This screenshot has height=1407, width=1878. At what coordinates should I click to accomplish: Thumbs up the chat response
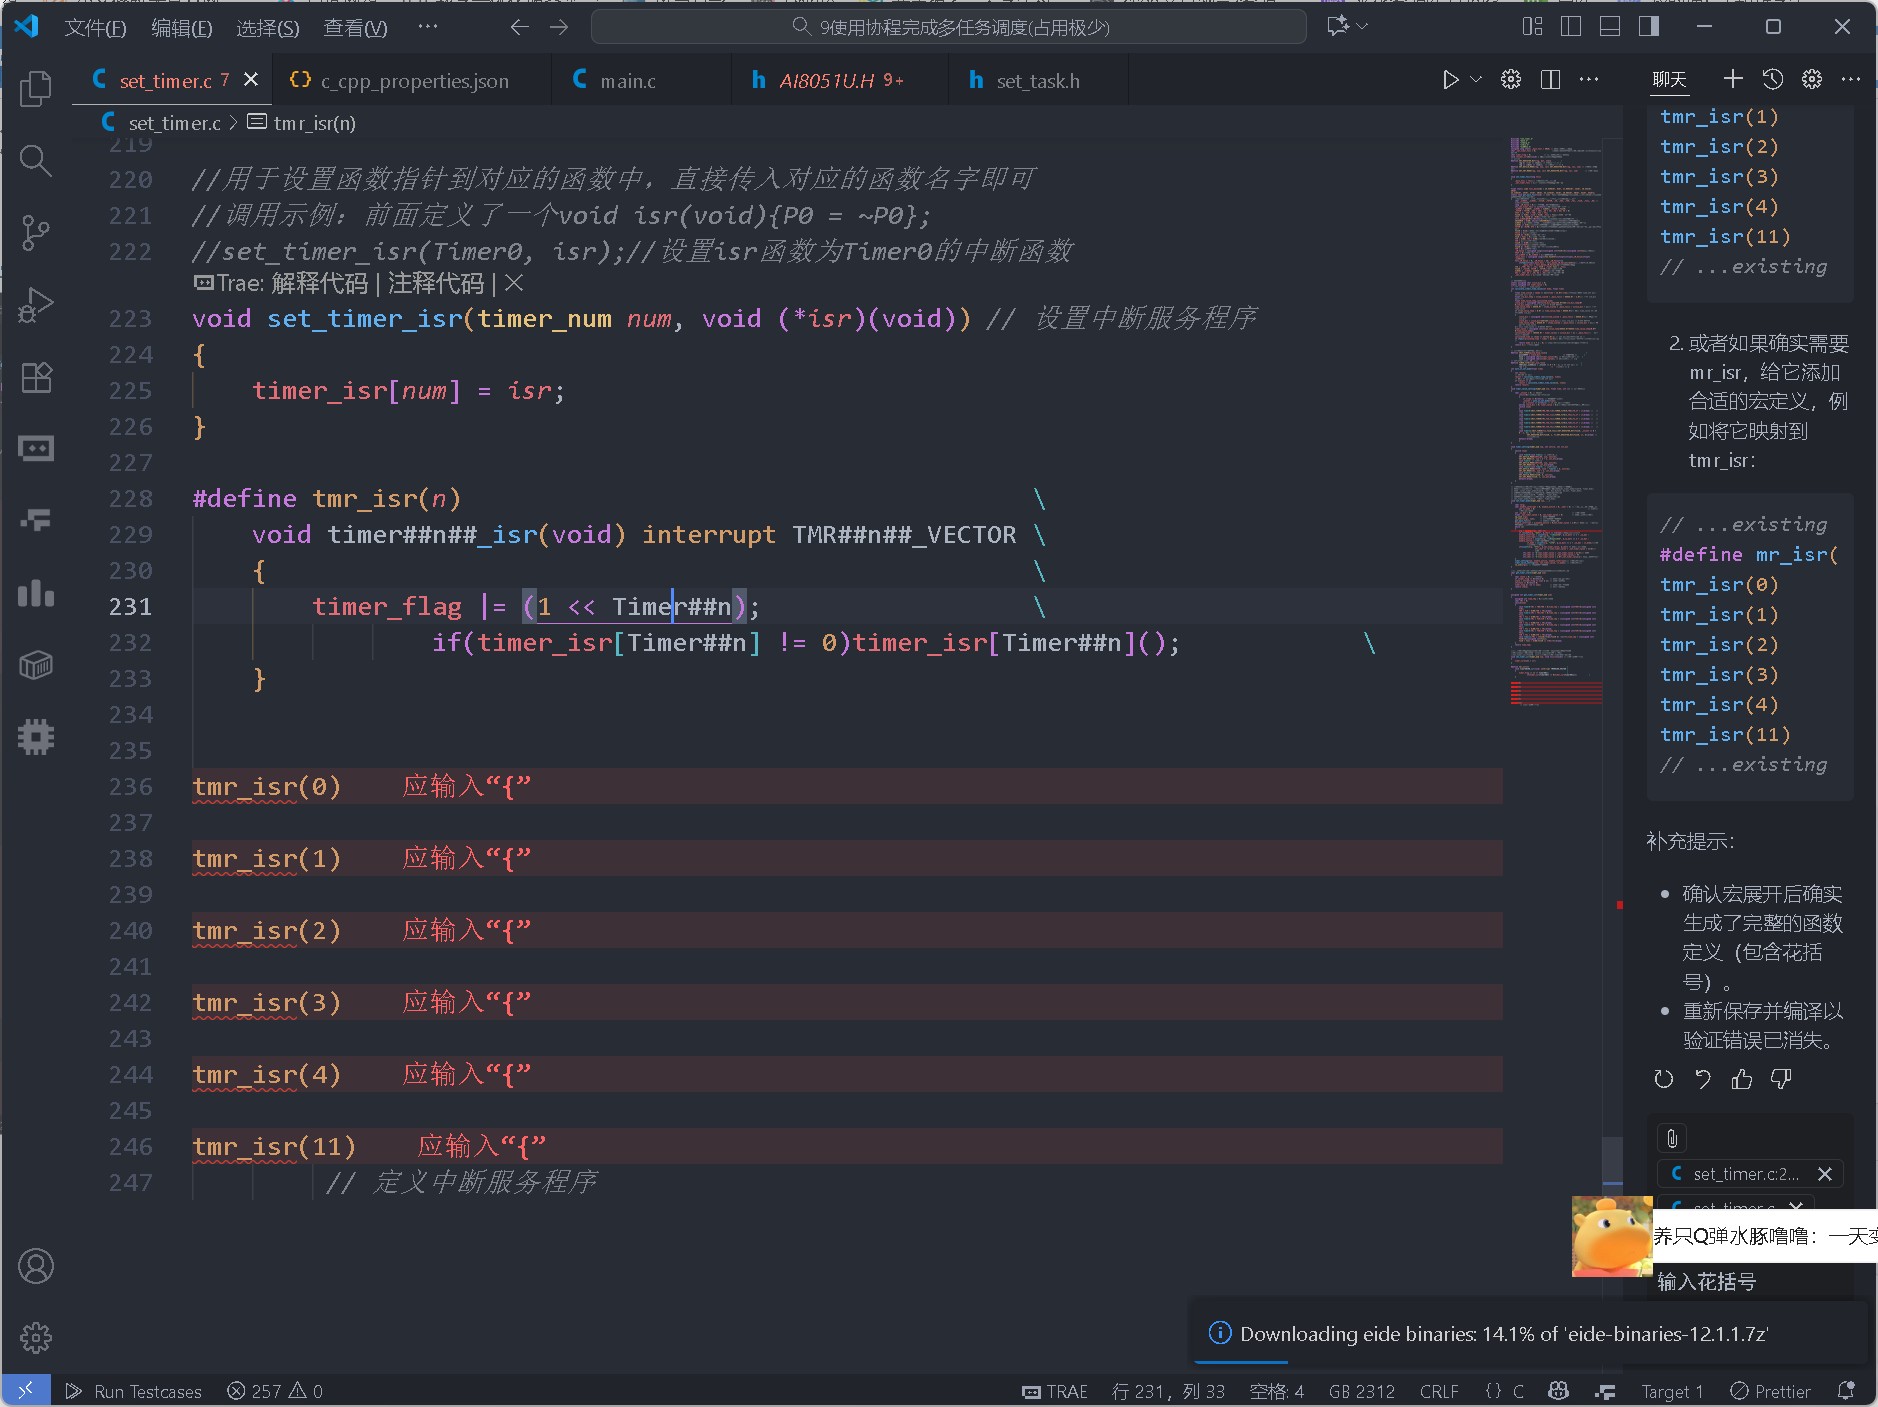tap(1742, 1079)
